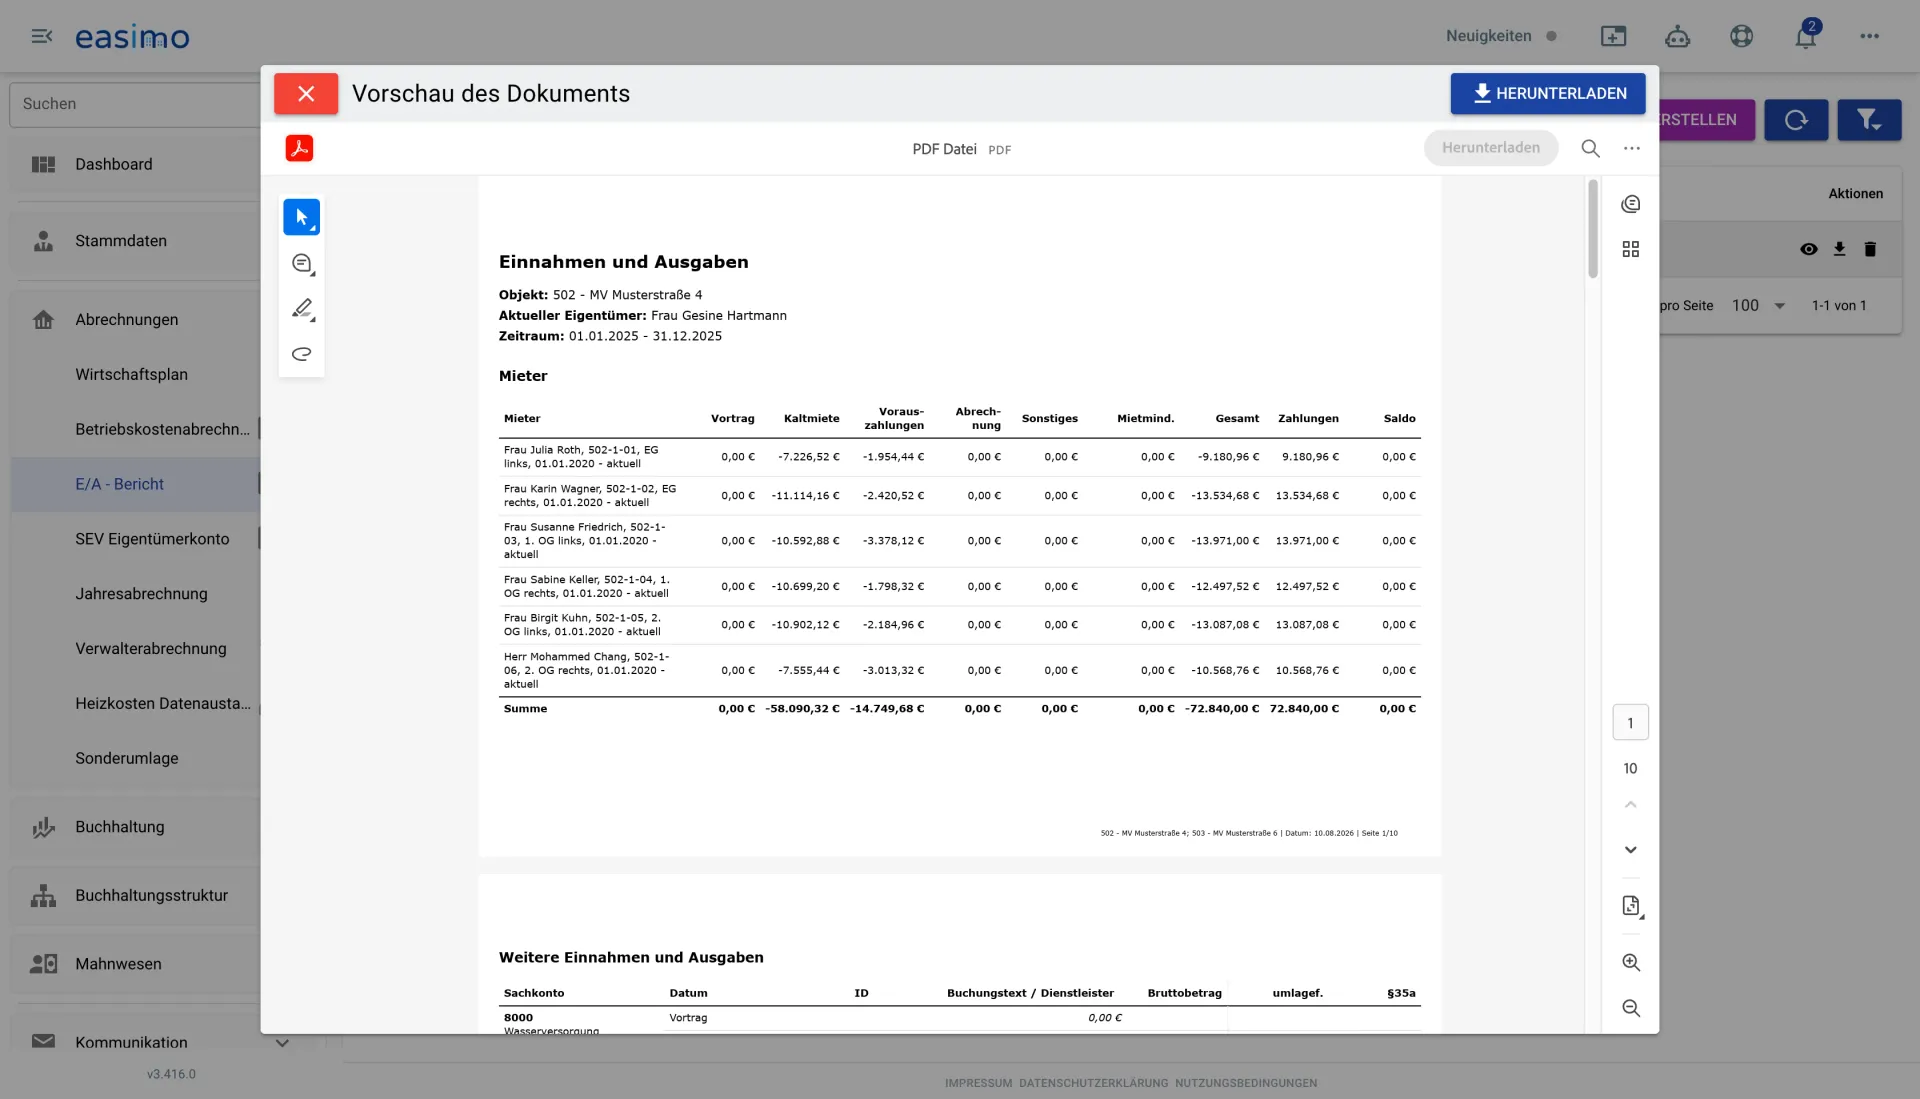The height and width of the screenshot is (1099, 1920).
Task: Open the help lifebuoy icon
Action: pos(1741,36)
